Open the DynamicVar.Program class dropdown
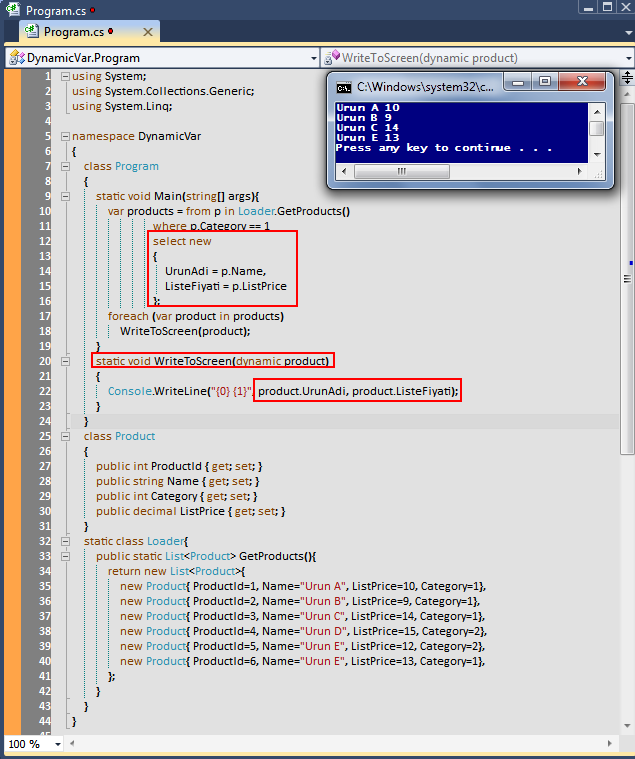The height and width of the screenshot is (759, 635). 313,58
